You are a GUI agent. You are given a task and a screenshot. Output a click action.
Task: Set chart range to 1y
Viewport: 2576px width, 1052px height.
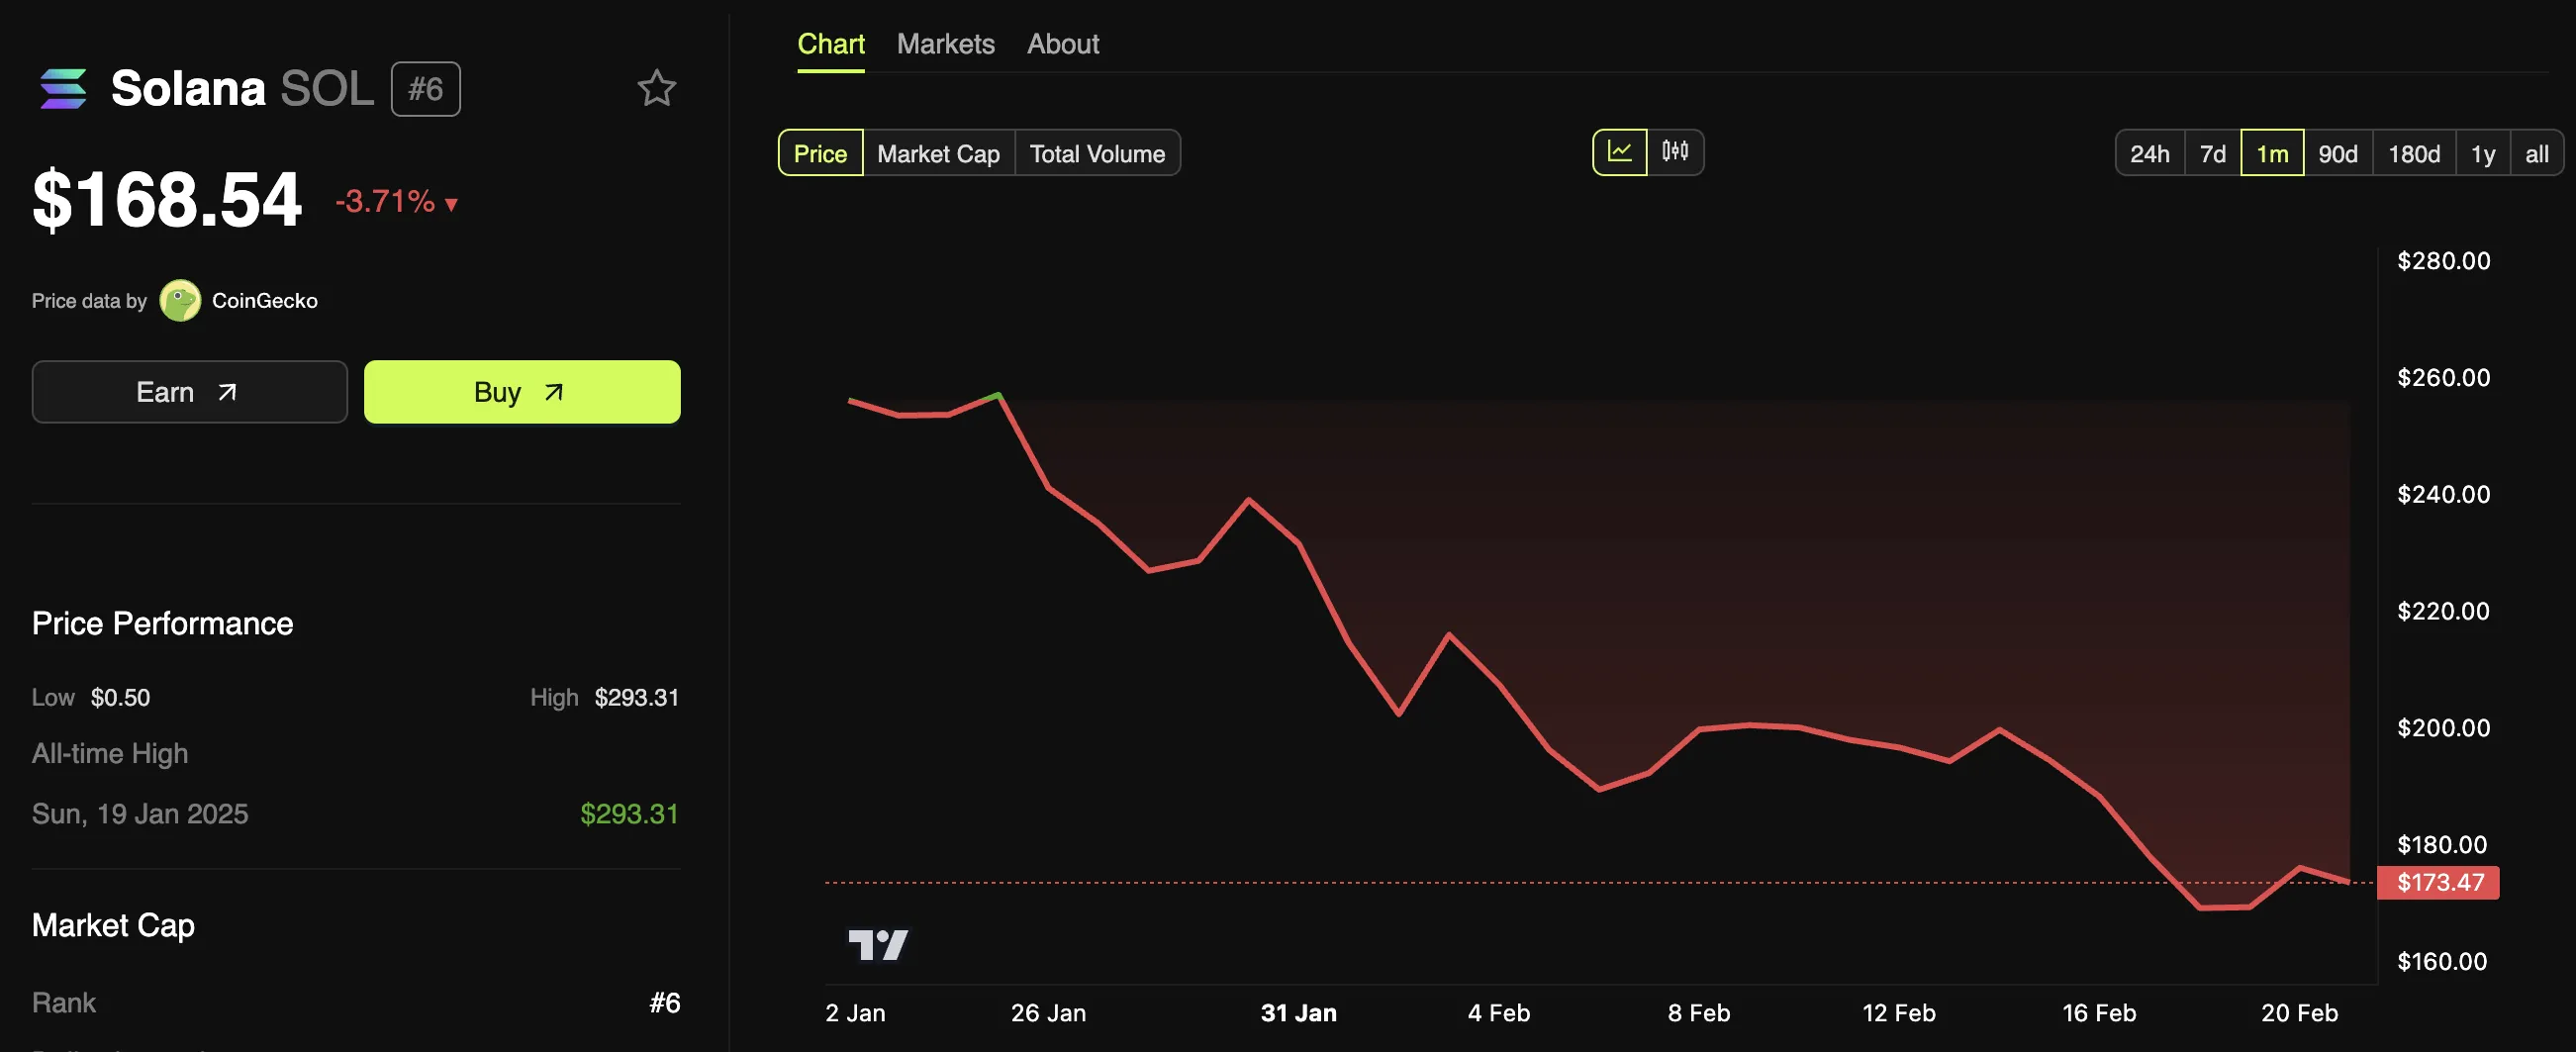tap(2482, 153)
